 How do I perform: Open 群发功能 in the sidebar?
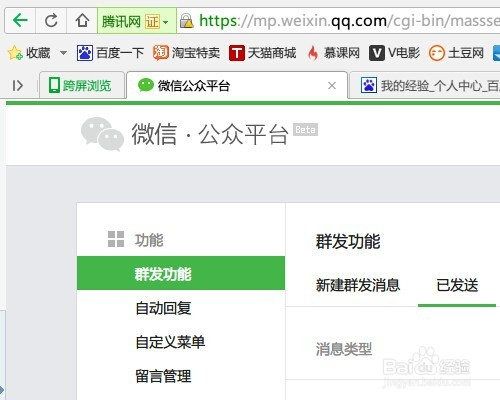click(181, 273)
